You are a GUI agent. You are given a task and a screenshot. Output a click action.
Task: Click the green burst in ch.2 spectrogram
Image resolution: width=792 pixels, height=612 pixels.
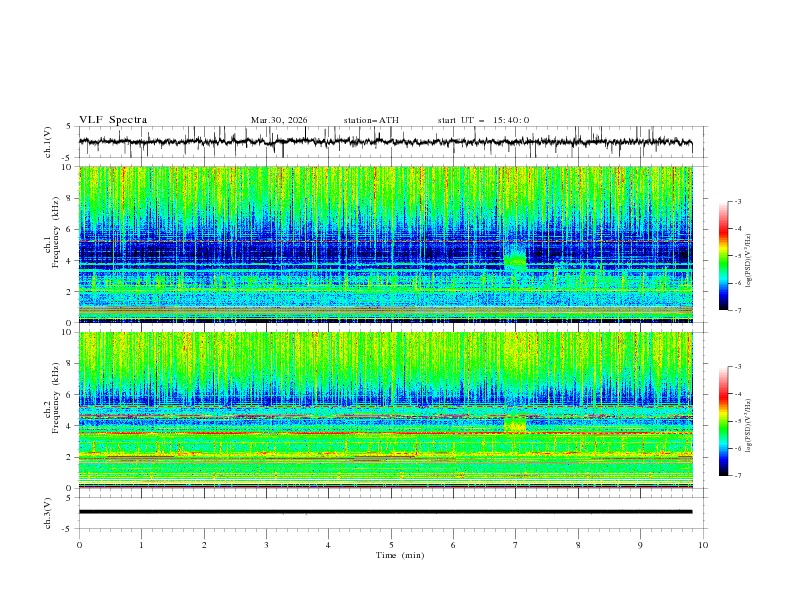click(515, 425)
